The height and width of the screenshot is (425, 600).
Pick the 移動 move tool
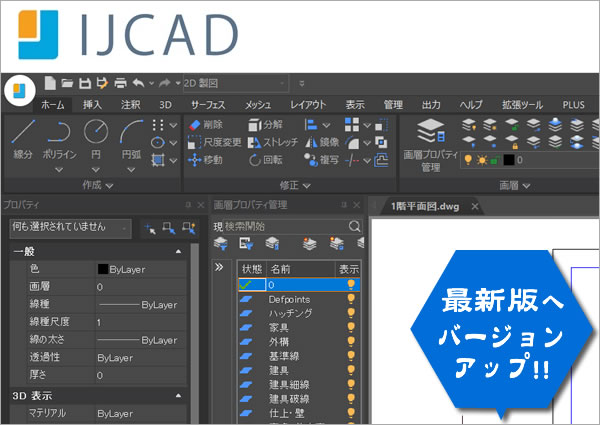click(205, 160)
